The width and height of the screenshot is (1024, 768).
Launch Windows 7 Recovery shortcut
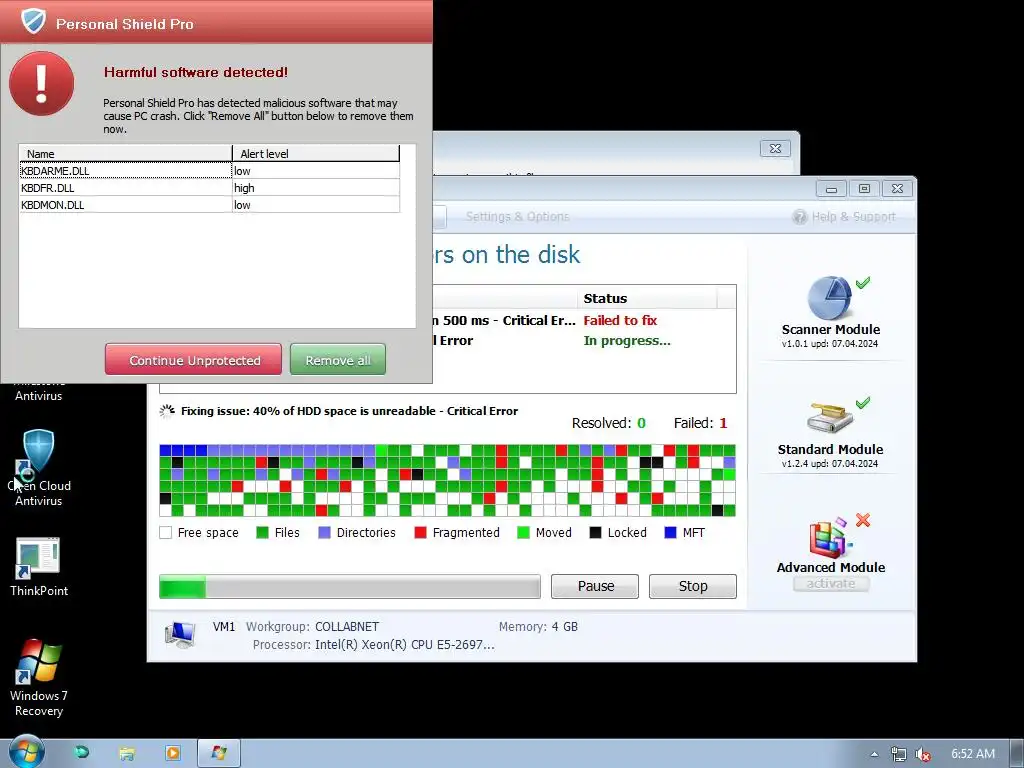(39, 678)
